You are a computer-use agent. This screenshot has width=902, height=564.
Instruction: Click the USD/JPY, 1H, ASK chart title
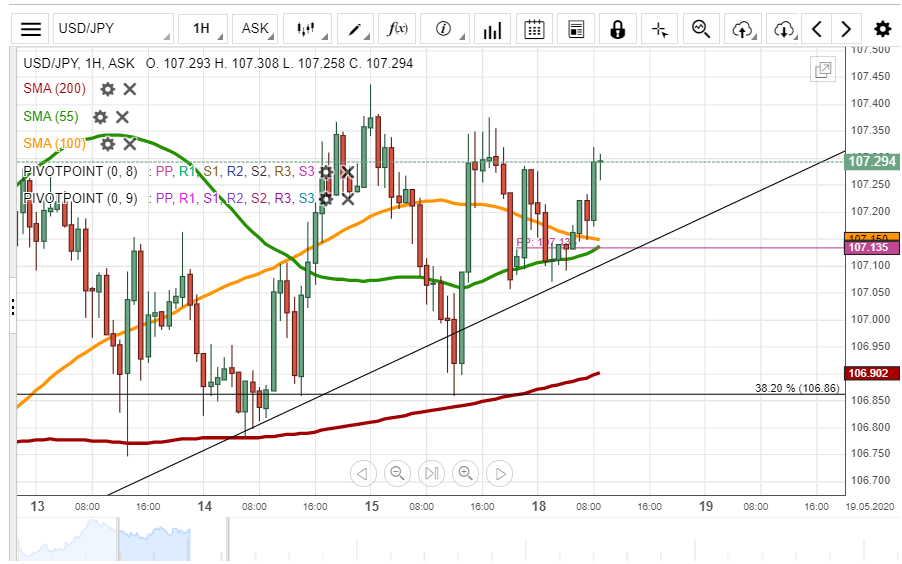coord(79,63)
